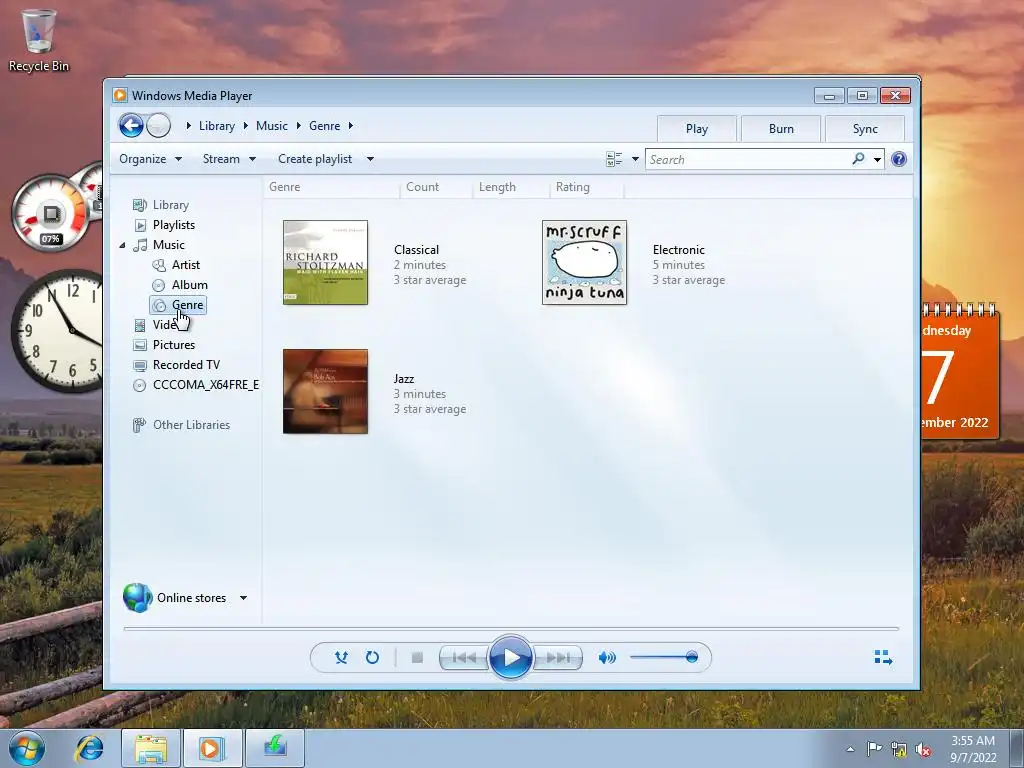Open Other Libraries

[191, 425]
